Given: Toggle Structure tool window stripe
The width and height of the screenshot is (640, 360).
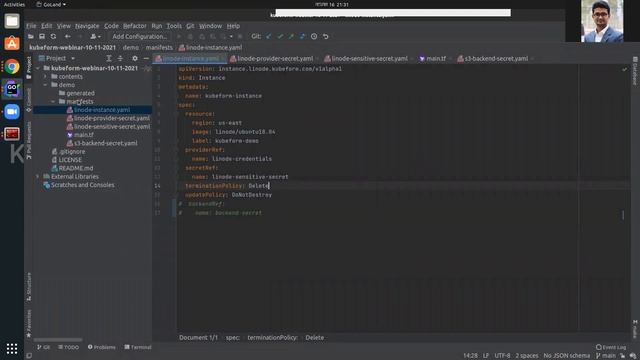Looking at the screenshot, I should click(x=29, y=287).
